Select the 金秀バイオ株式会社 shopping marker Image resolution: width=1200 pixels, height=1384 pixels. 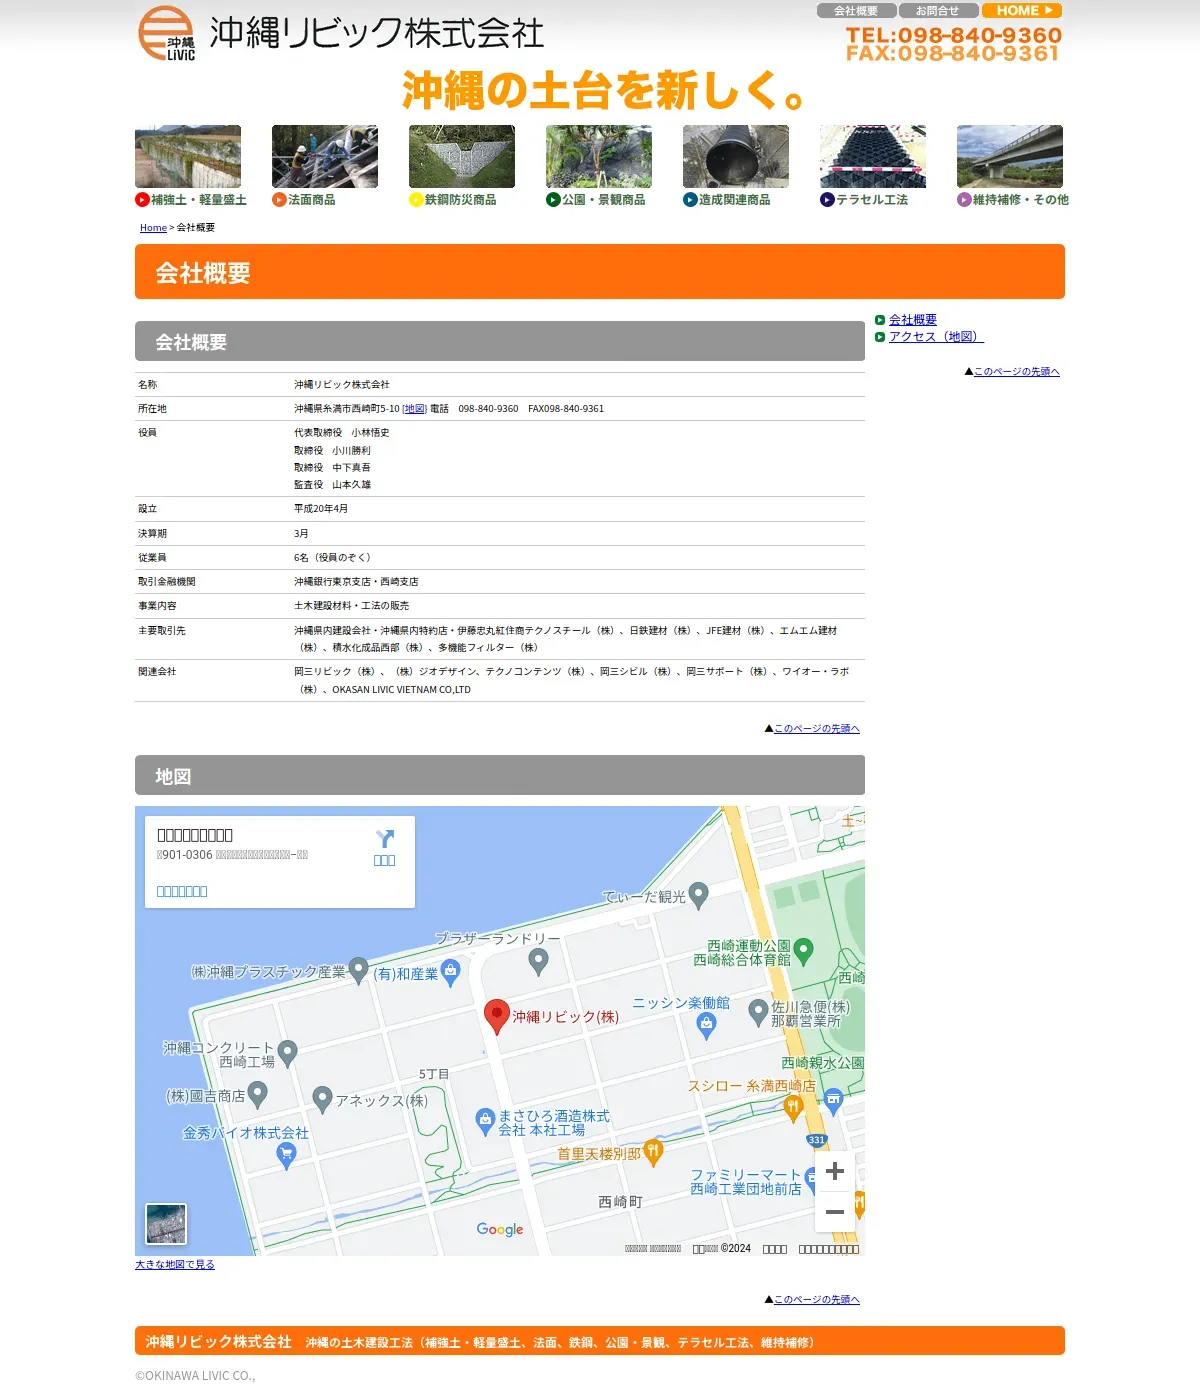[x=286, y=1156]
